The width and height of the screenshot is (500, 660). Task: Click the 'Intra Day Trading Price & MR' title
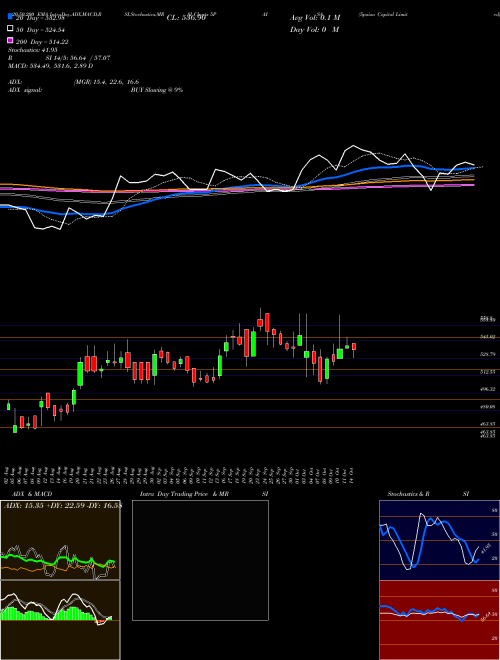(184, 494)
